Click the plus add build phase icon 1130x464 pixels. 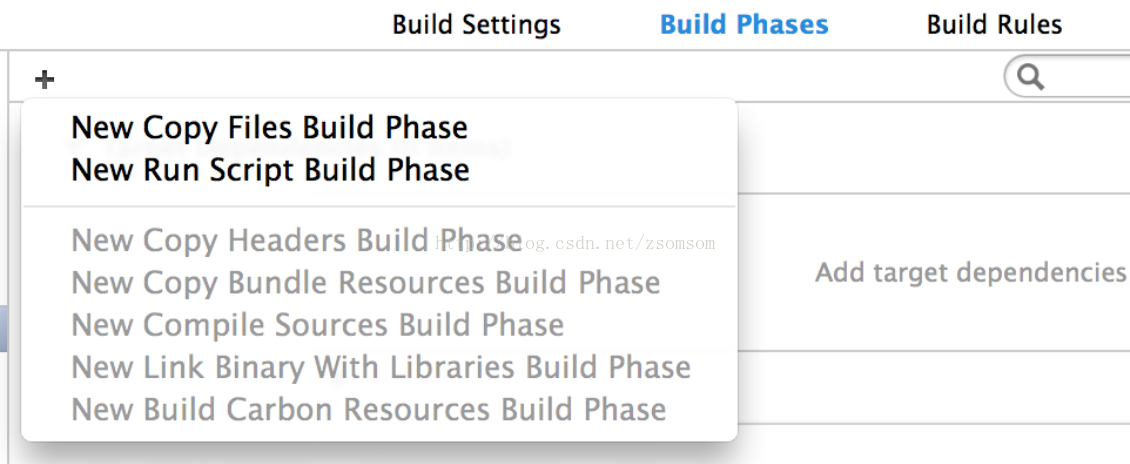tap(44, 79)
